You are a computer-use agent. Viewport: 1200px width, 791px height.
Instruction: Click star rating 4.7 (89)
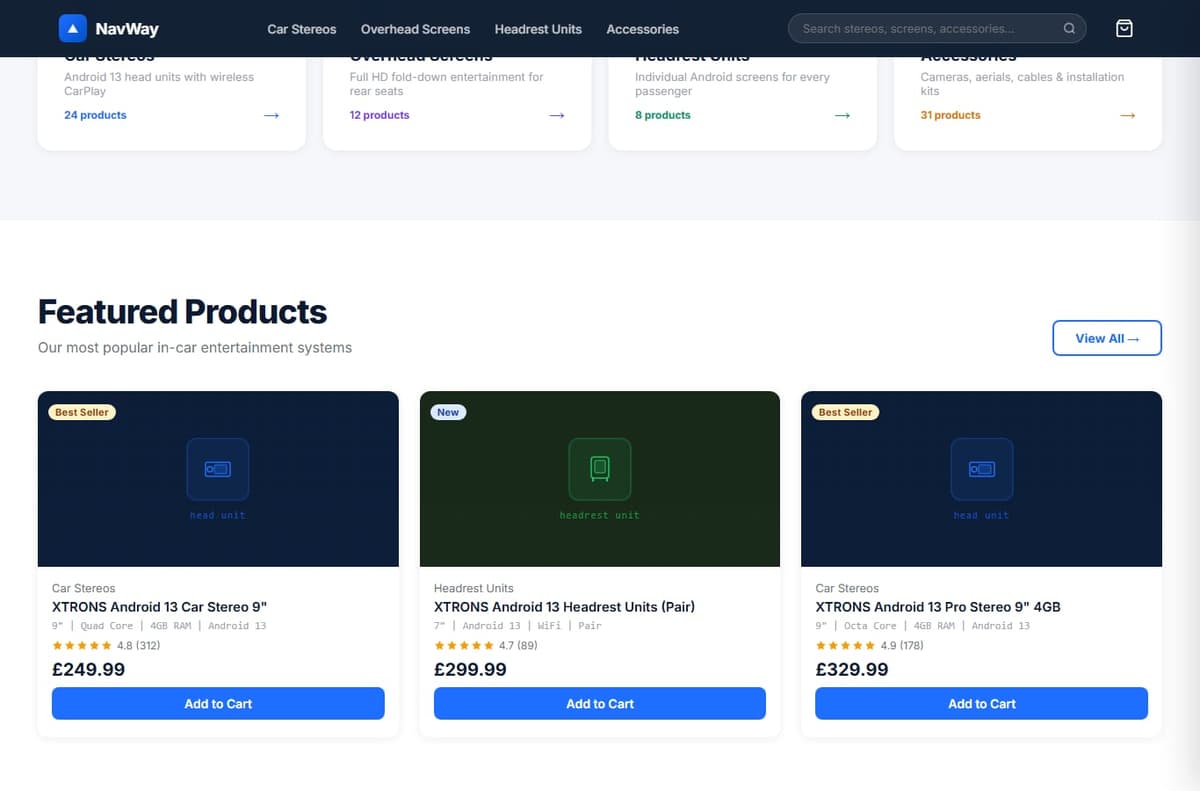pos(486,646)
